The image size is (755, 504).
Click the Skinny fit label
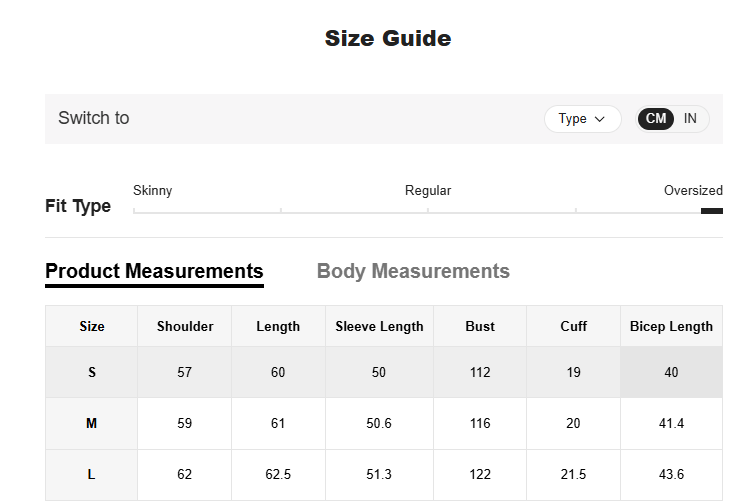click(152, 190)
